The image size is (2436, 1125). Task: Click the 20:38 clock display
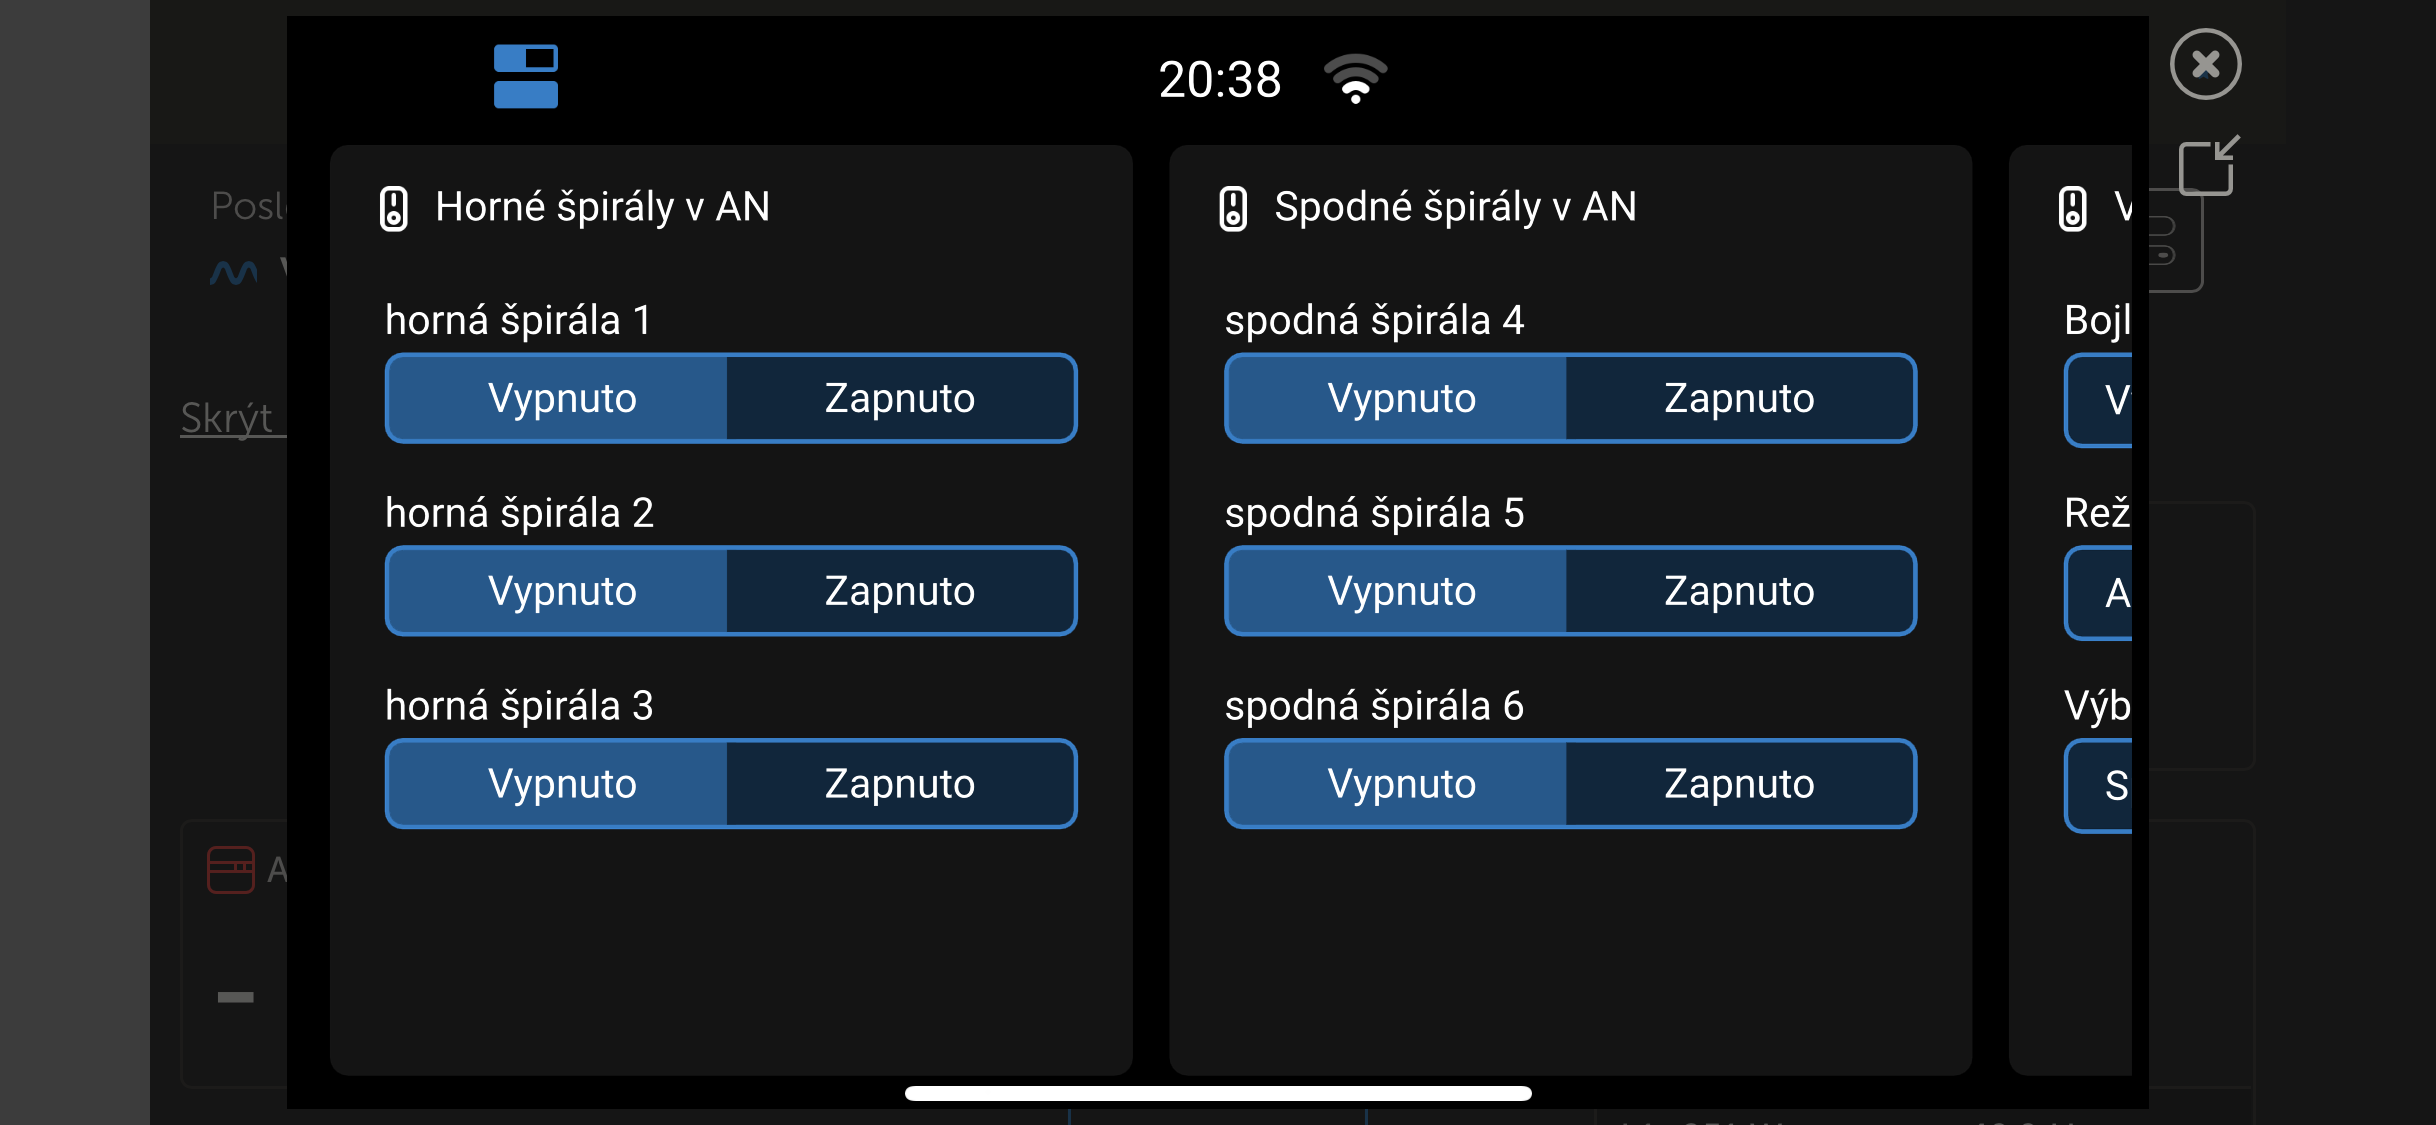point(1219,80)
